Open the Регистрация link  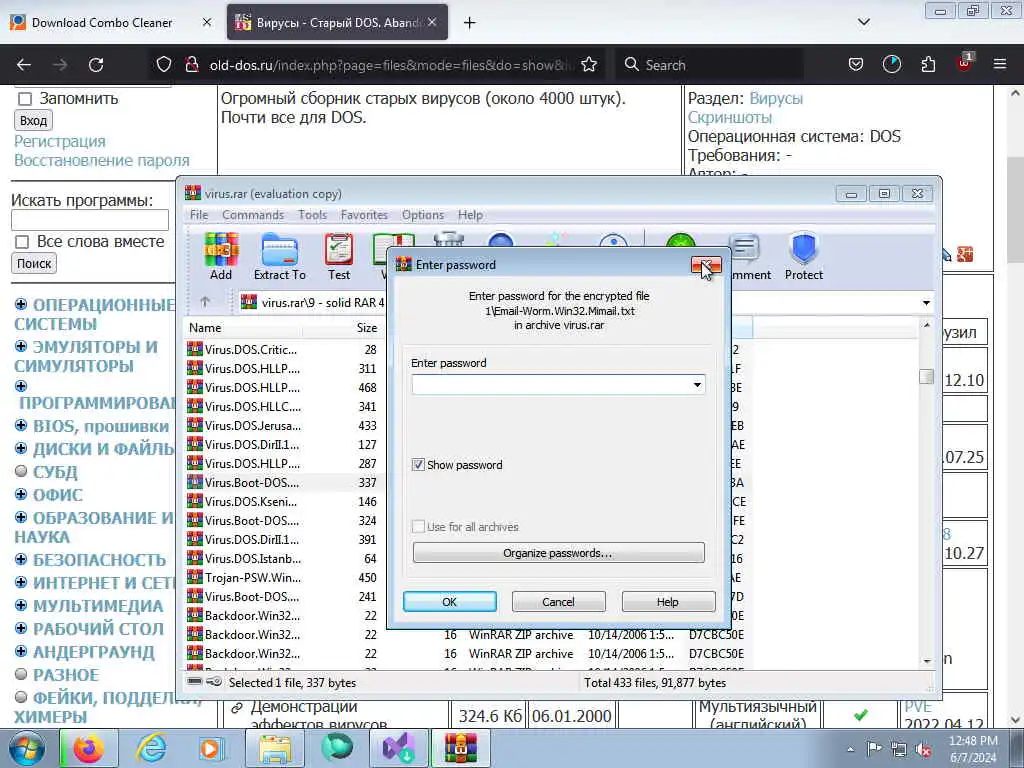(59, 141)
